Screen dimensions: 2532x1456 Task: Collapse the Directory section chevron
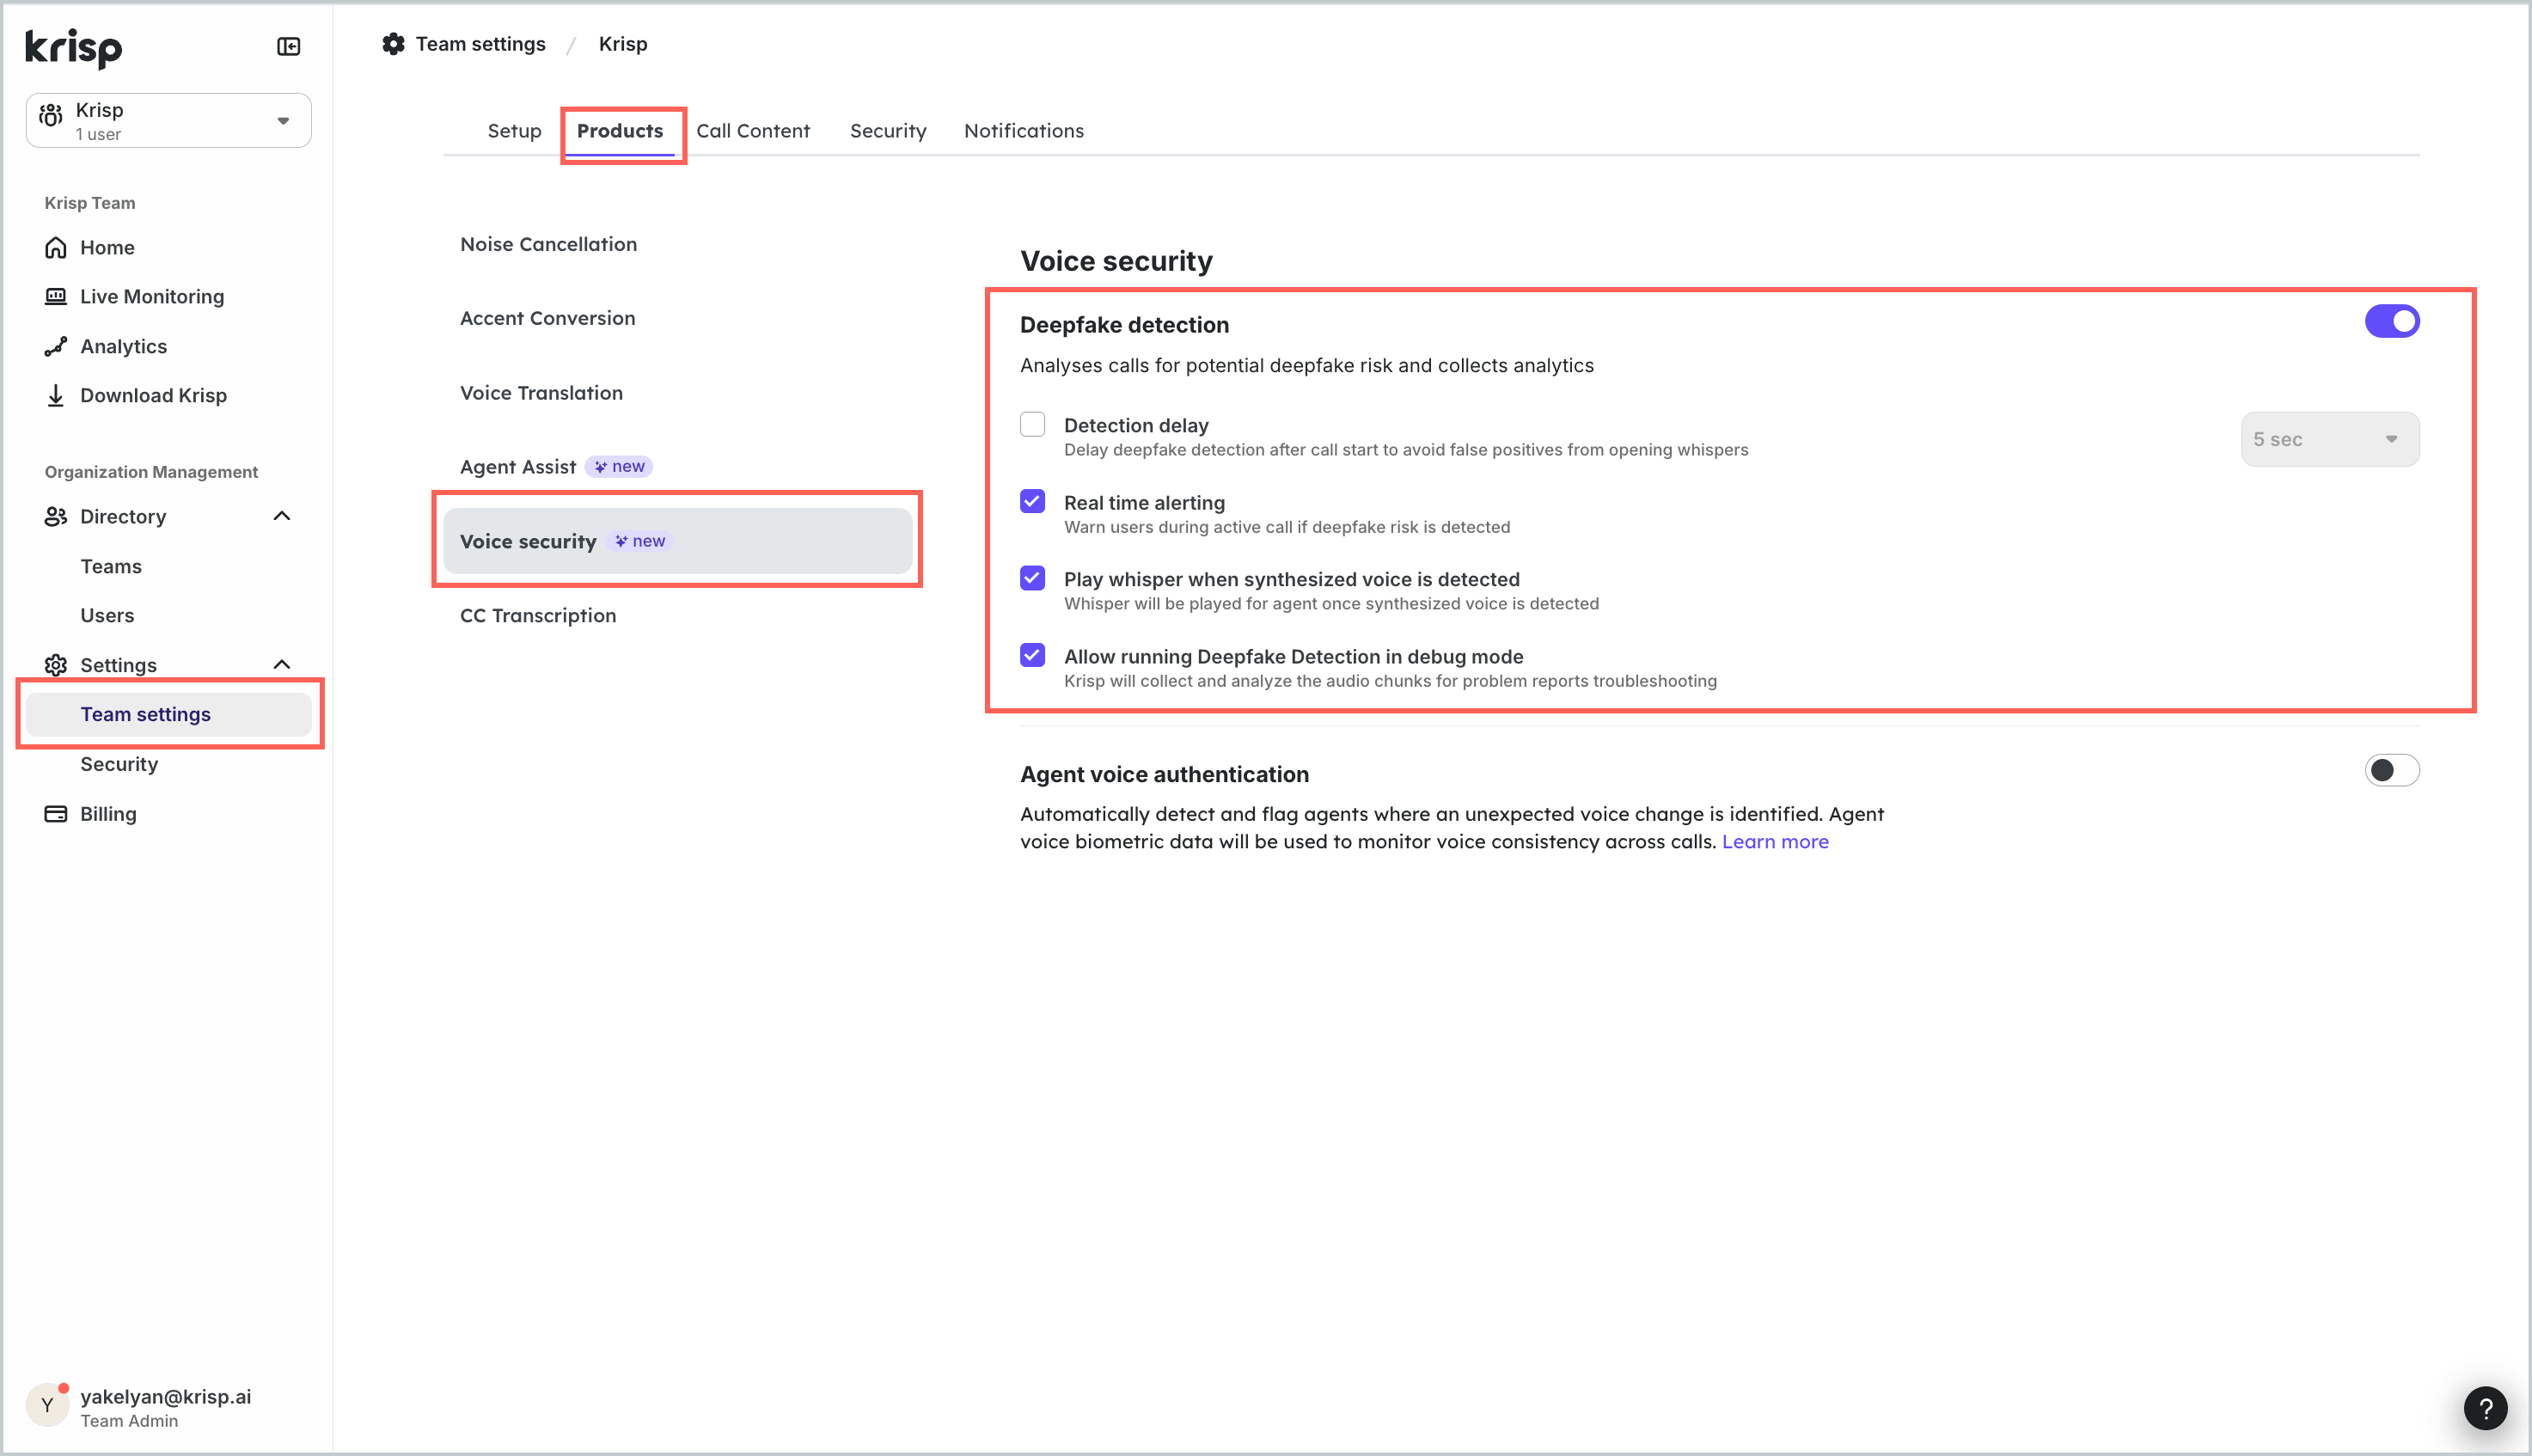tap(282, 516)
